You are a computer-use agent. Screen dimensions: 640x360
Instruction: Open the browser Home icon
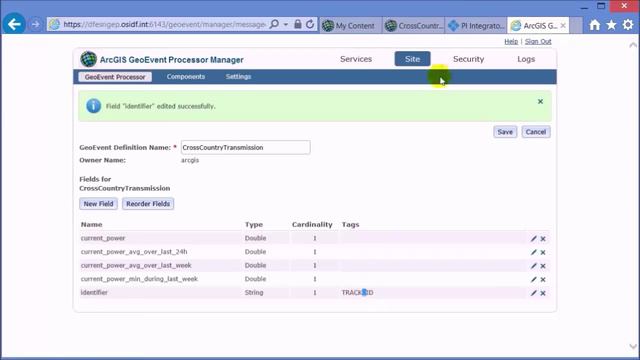[x=595, y=25]
